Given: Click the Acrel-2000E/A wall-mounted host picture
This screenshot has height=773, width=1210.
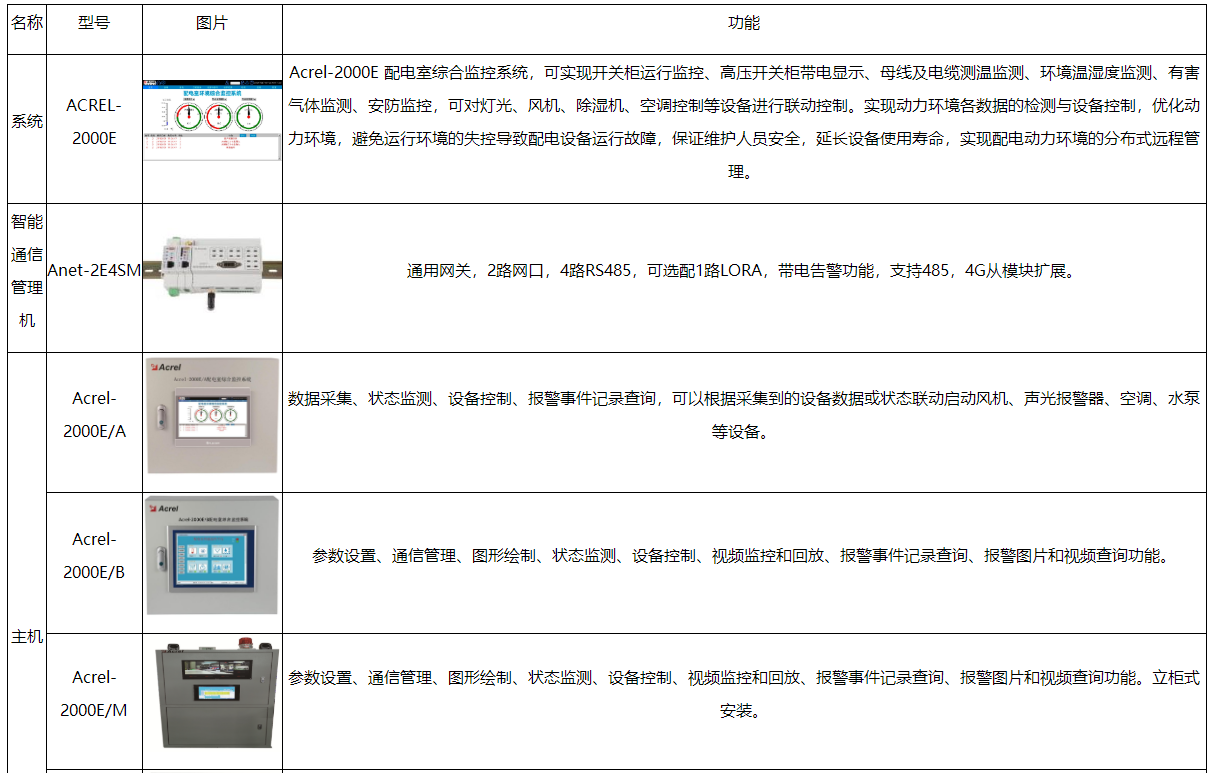Looking at the screenshot, I should coord(212,414).
